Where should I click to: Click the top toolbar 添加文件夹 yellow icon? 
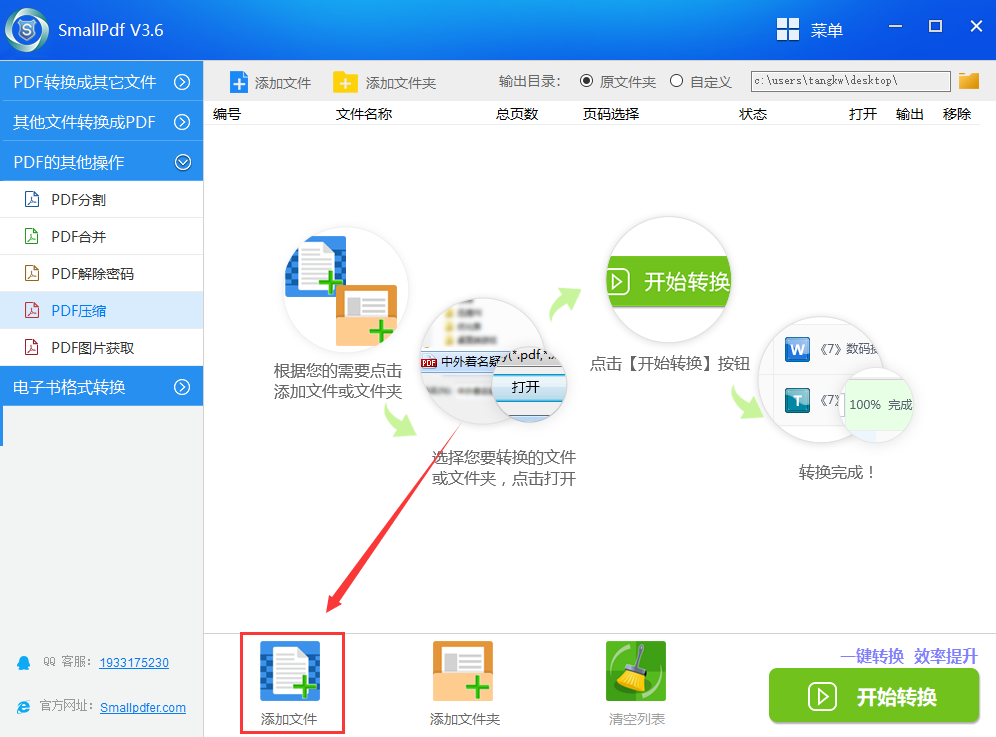(x=345, y=82)
